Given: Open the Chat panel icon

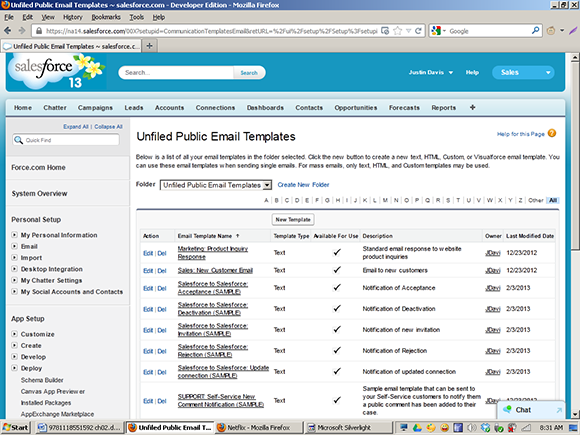Looking at the screenshot, I should point(507,409).
